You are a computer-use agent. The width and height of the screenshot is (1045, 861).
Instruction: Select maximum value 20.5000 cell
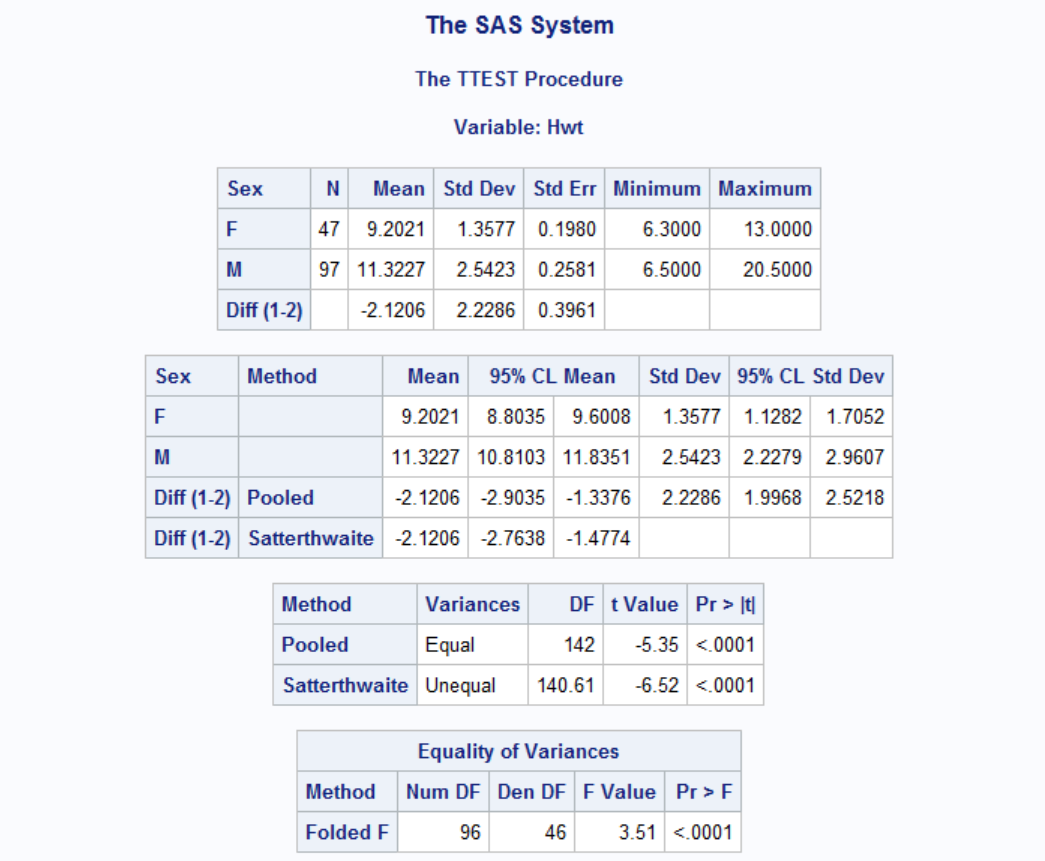[x=777, y=270]
